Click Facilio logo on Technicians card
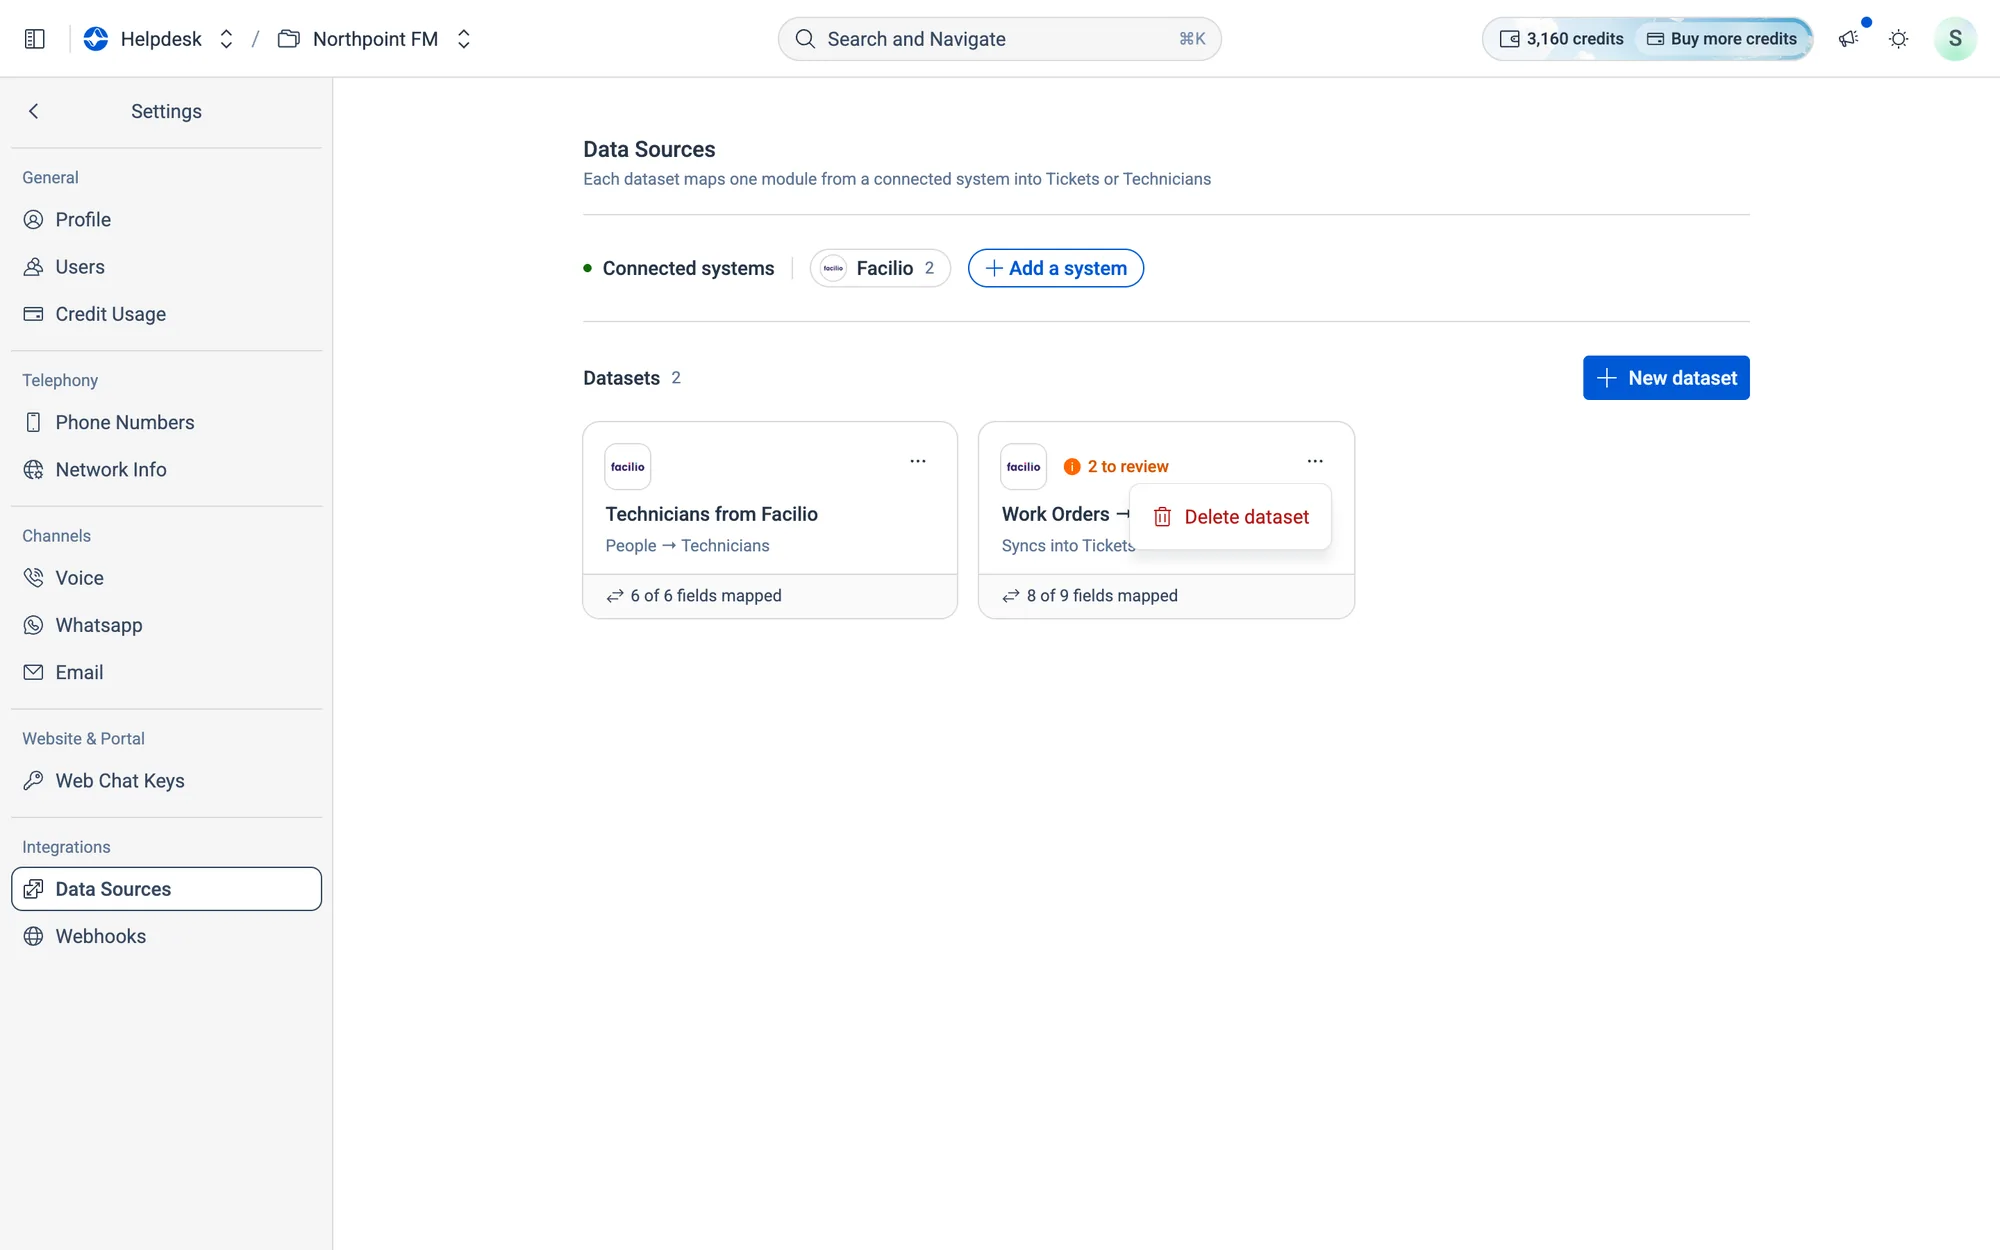Screen dimensions: 2000x1250 [x=628, y=467]
